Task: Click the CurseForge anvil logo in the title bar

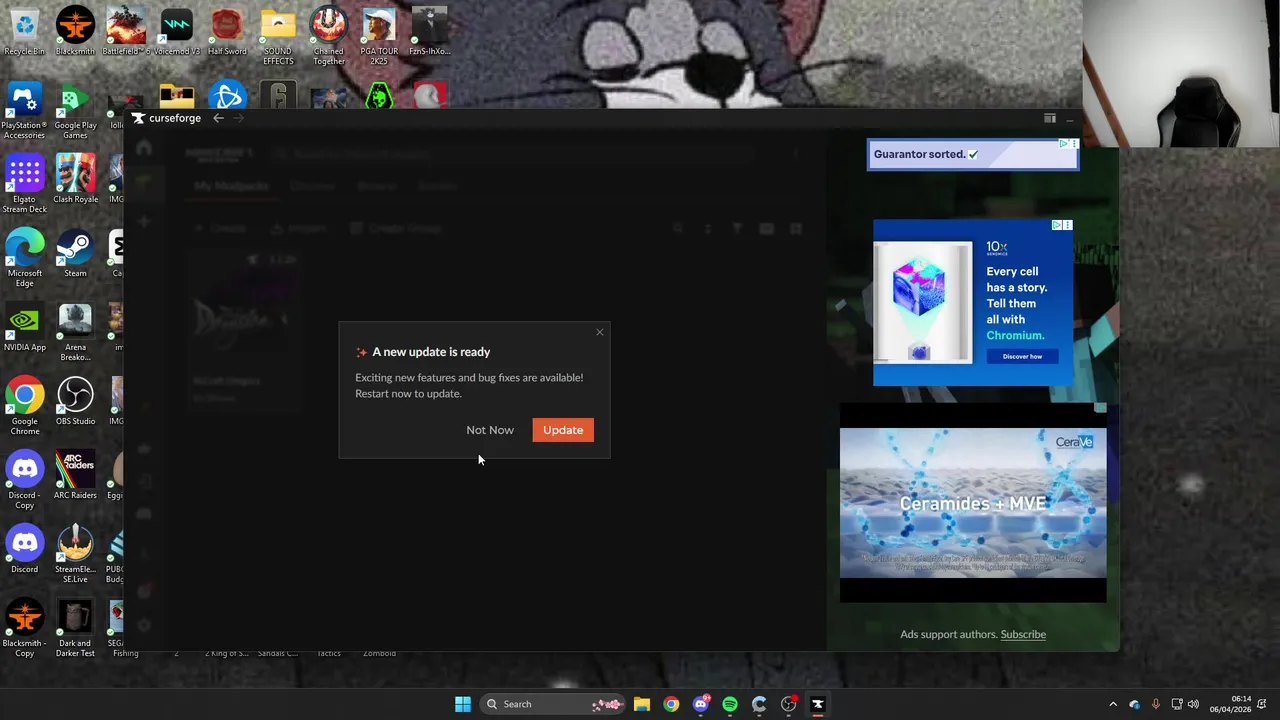Action: [138, 118]
